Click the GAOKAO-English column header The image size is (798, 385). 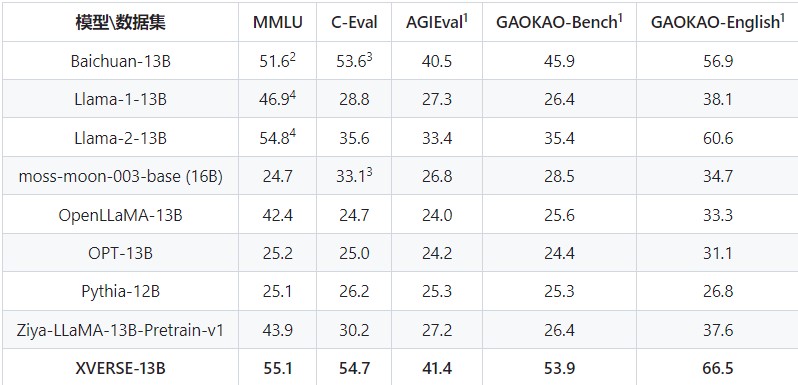pos(718,22)
